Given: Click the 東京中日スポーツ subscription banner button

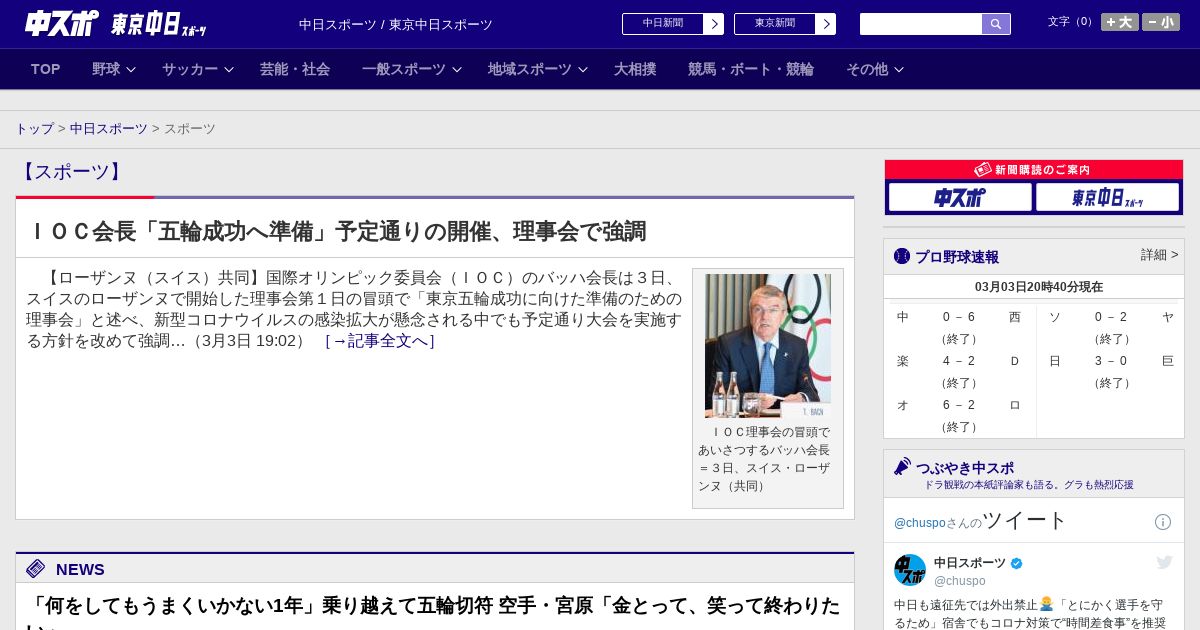Looking at the screenshot, I should click(x=1107, y=198).
